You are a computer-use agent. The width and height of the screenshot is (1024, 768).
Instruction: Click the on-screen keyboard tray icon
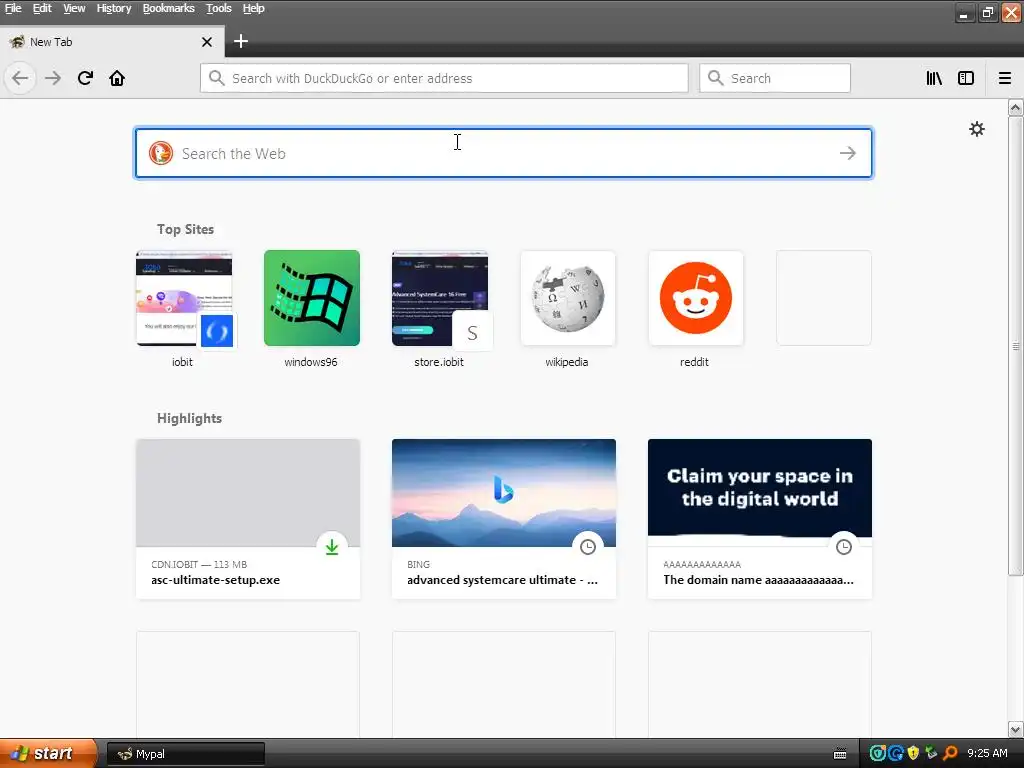point(840,754)
